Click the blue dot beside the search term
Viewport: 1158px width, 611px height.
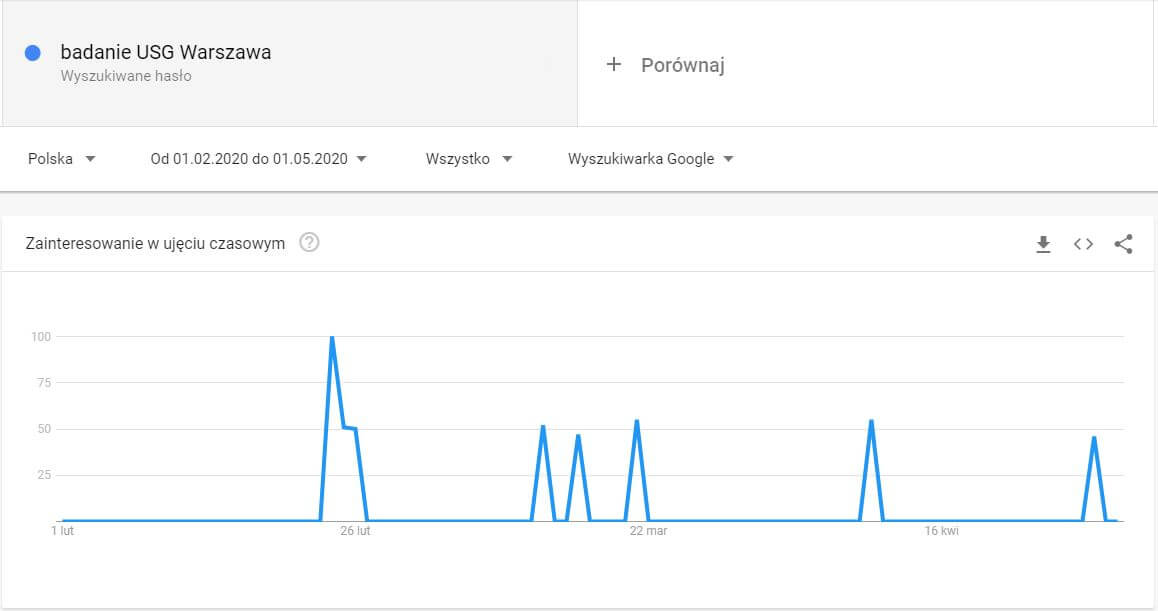pyautogui.click(x=32, y=53)
